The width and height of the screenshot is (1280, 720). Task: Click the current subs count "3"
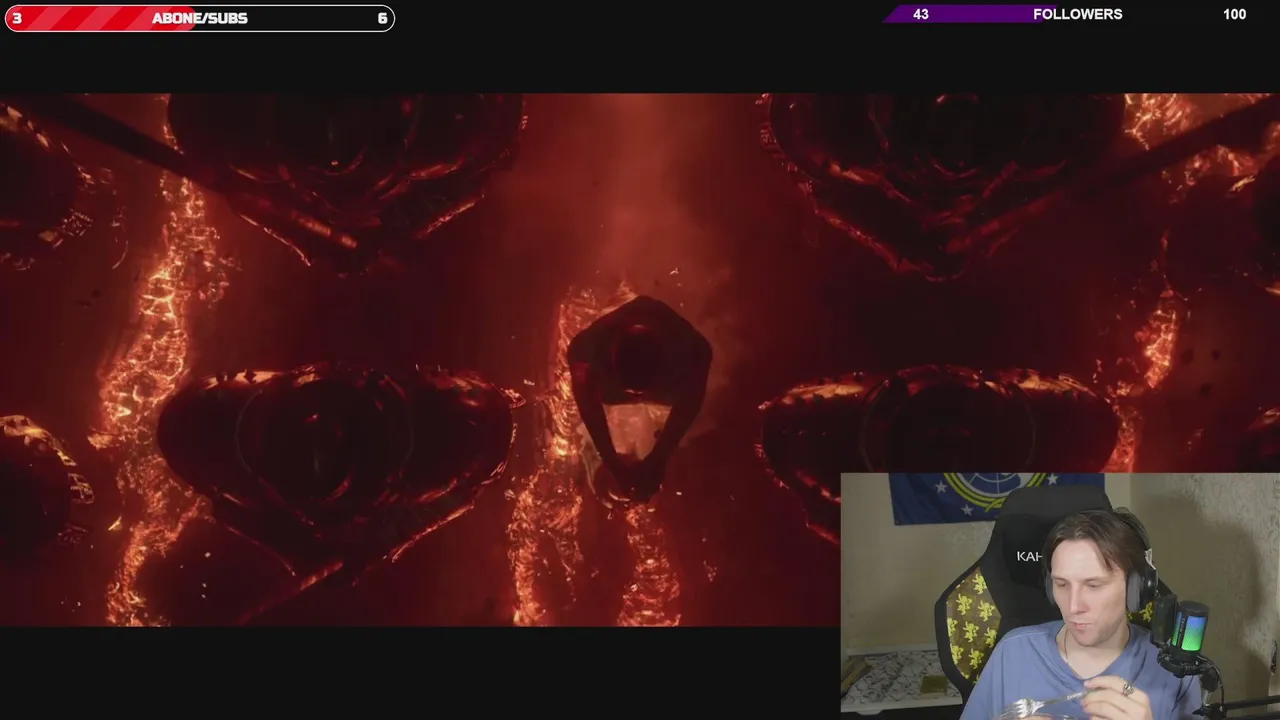pos(17,18)
